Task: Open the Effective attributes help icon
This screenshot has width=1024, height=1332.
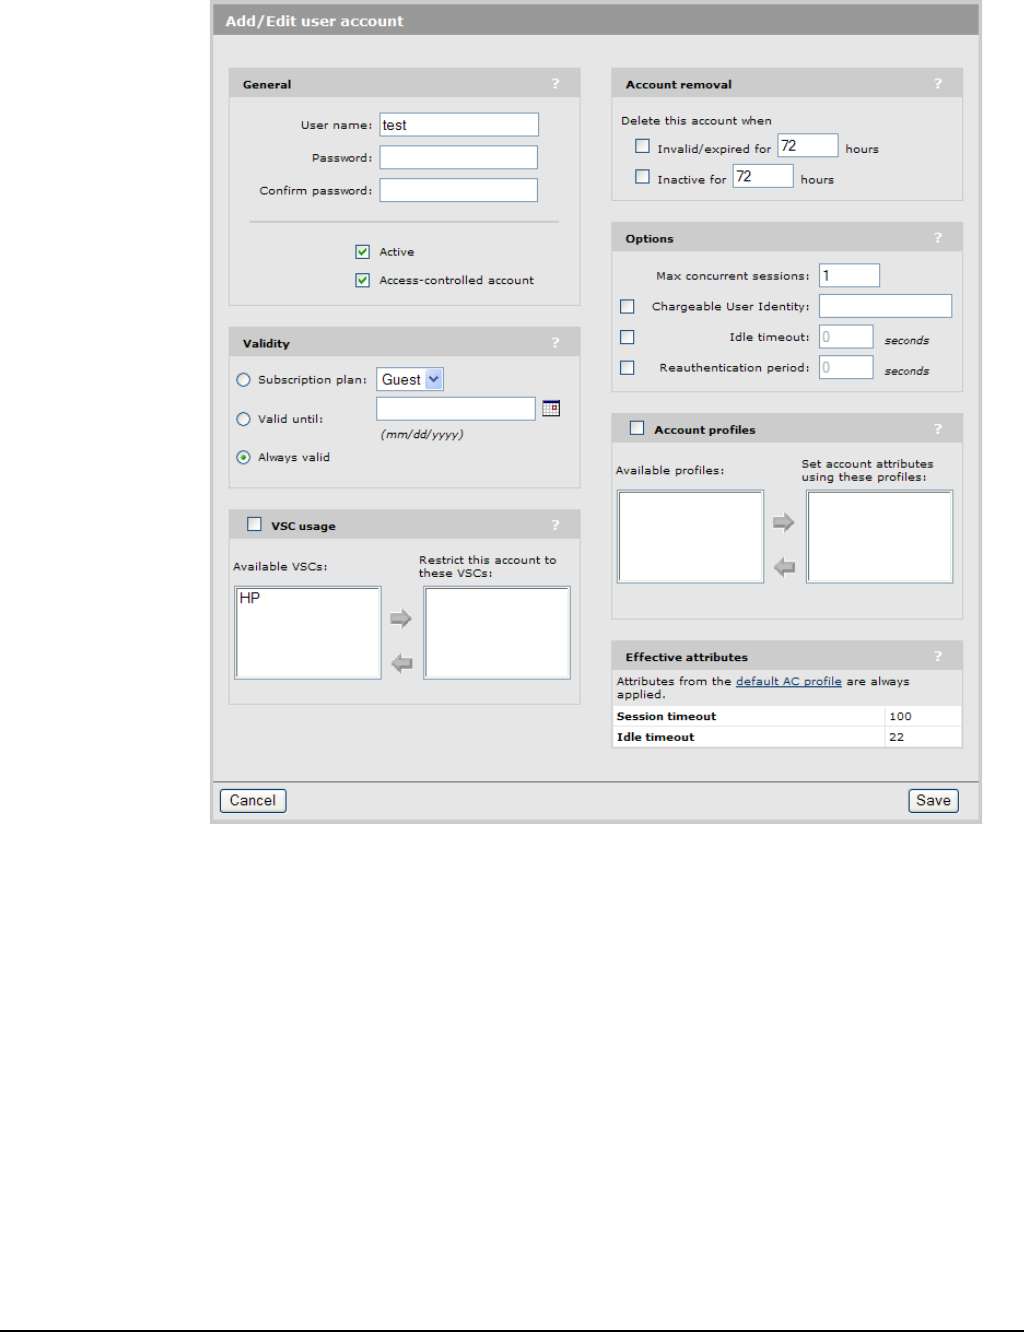Action: tap(938, 656)
